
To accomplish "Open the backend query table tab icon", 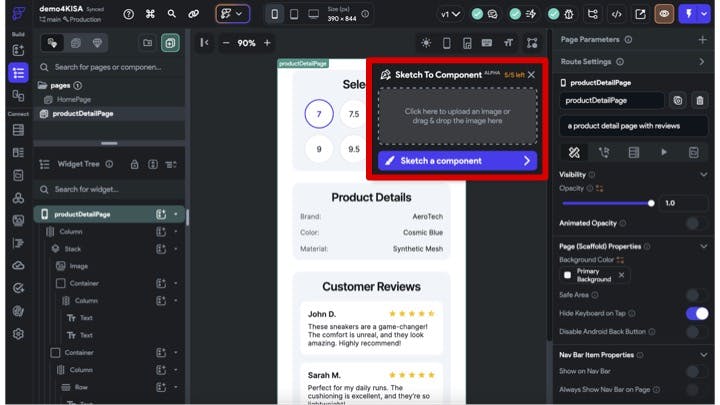I will point(634,152).
